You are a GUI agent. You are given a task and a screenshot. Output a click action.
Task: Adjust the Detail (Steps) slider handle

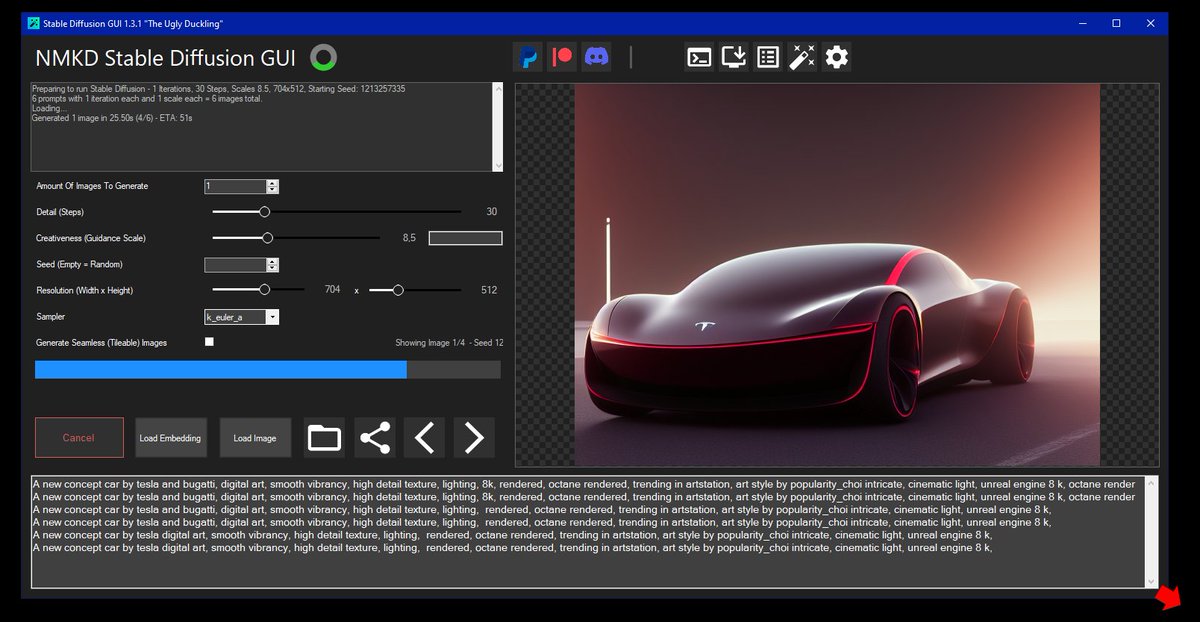click(264, 212)
